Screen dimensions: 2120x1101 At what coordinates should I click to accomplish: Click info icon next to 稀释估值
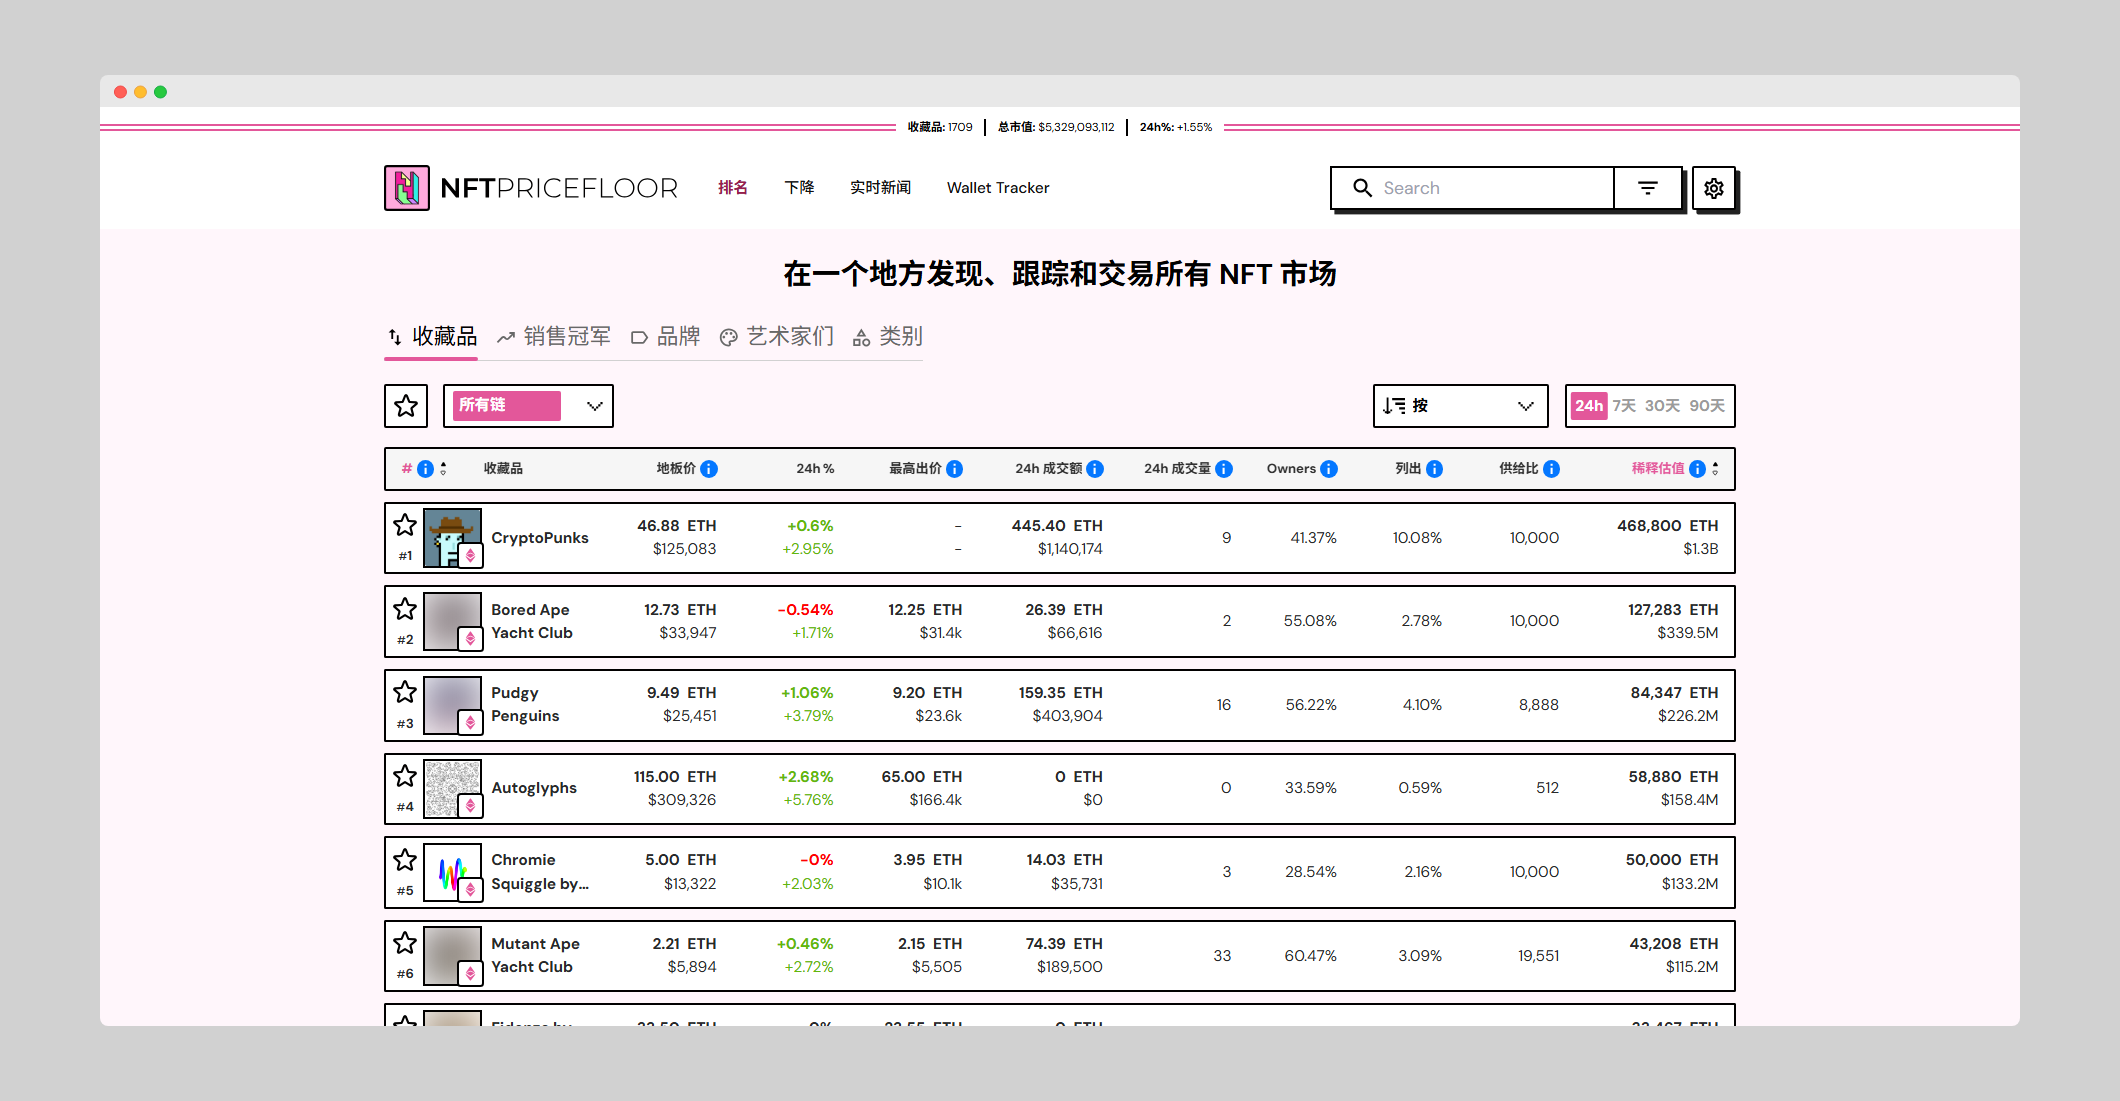tap(1697, 469)
